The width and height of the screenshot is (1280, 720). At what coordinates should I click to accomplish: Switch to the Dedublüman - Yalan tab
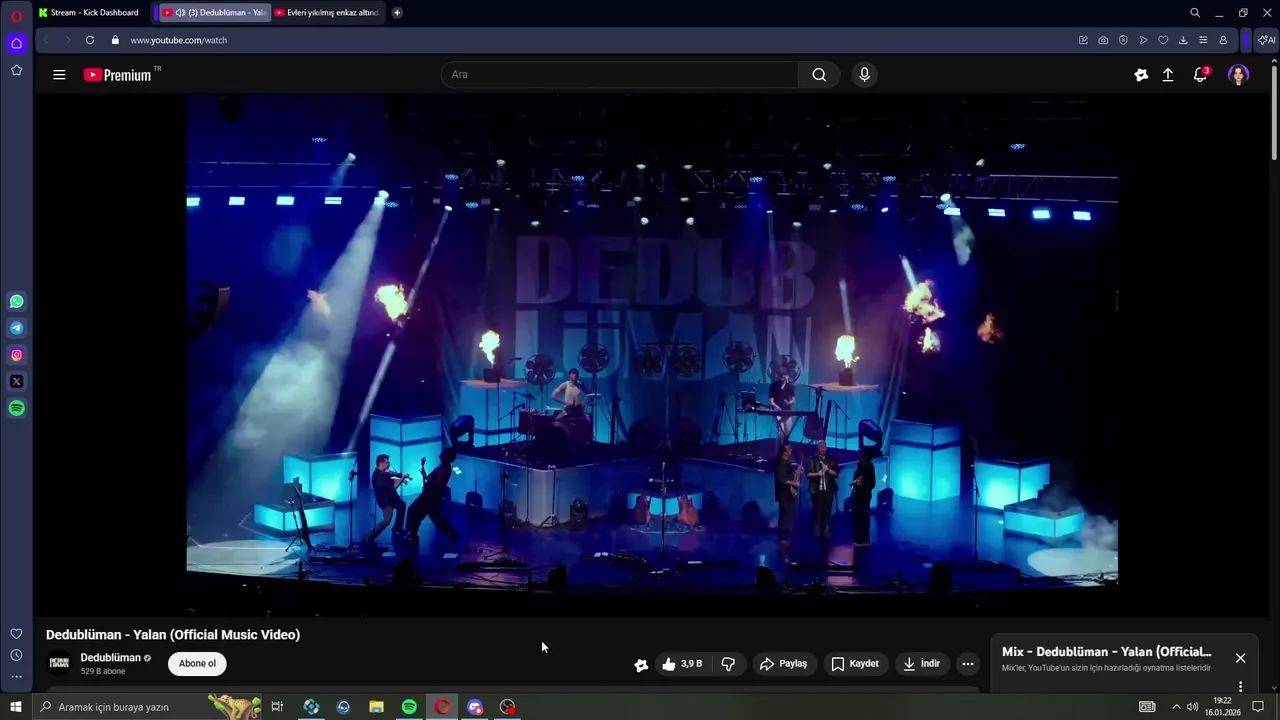point(213,13)
